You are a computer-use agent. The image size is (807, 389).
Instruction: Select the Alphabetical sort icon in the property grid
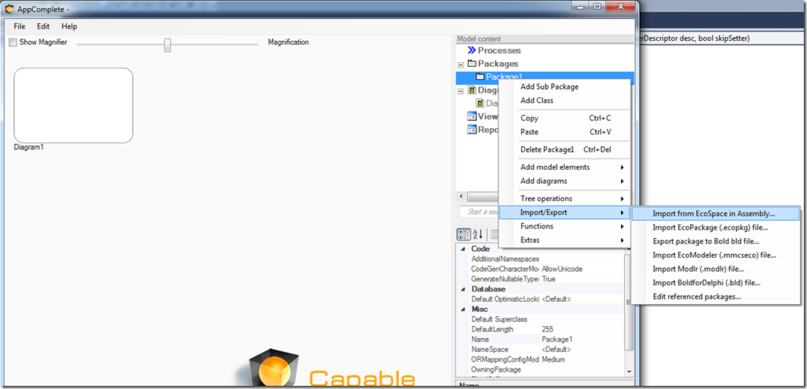(477, 234)
